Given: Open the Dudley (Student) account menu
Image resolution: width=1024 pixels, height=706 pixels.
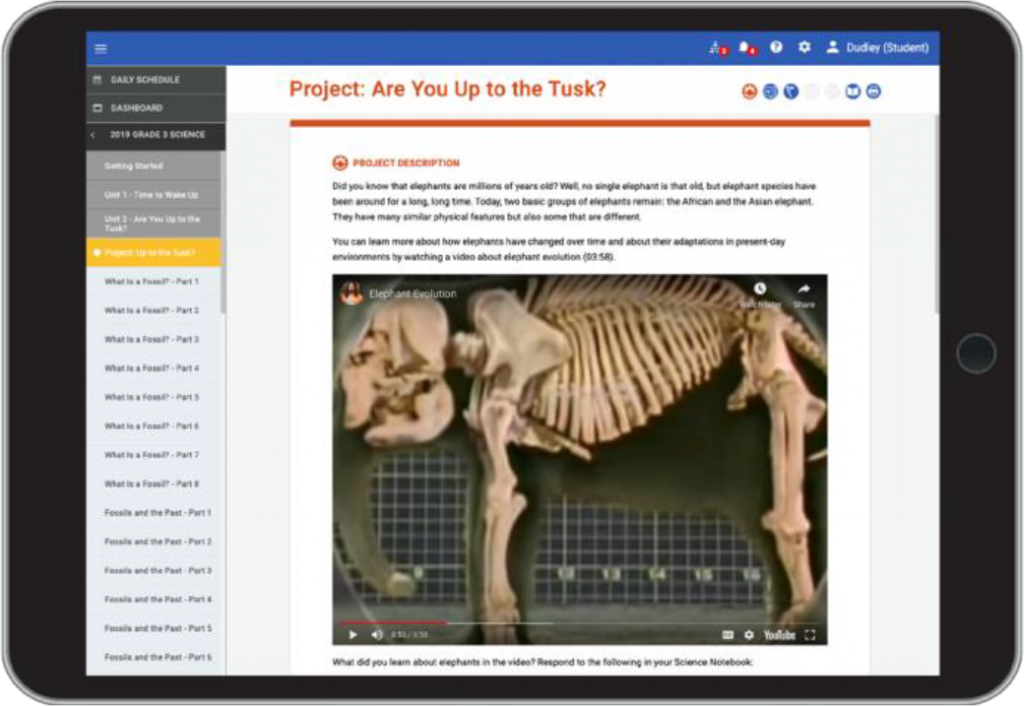Looking at the screenshot, I should coord(877,47).
